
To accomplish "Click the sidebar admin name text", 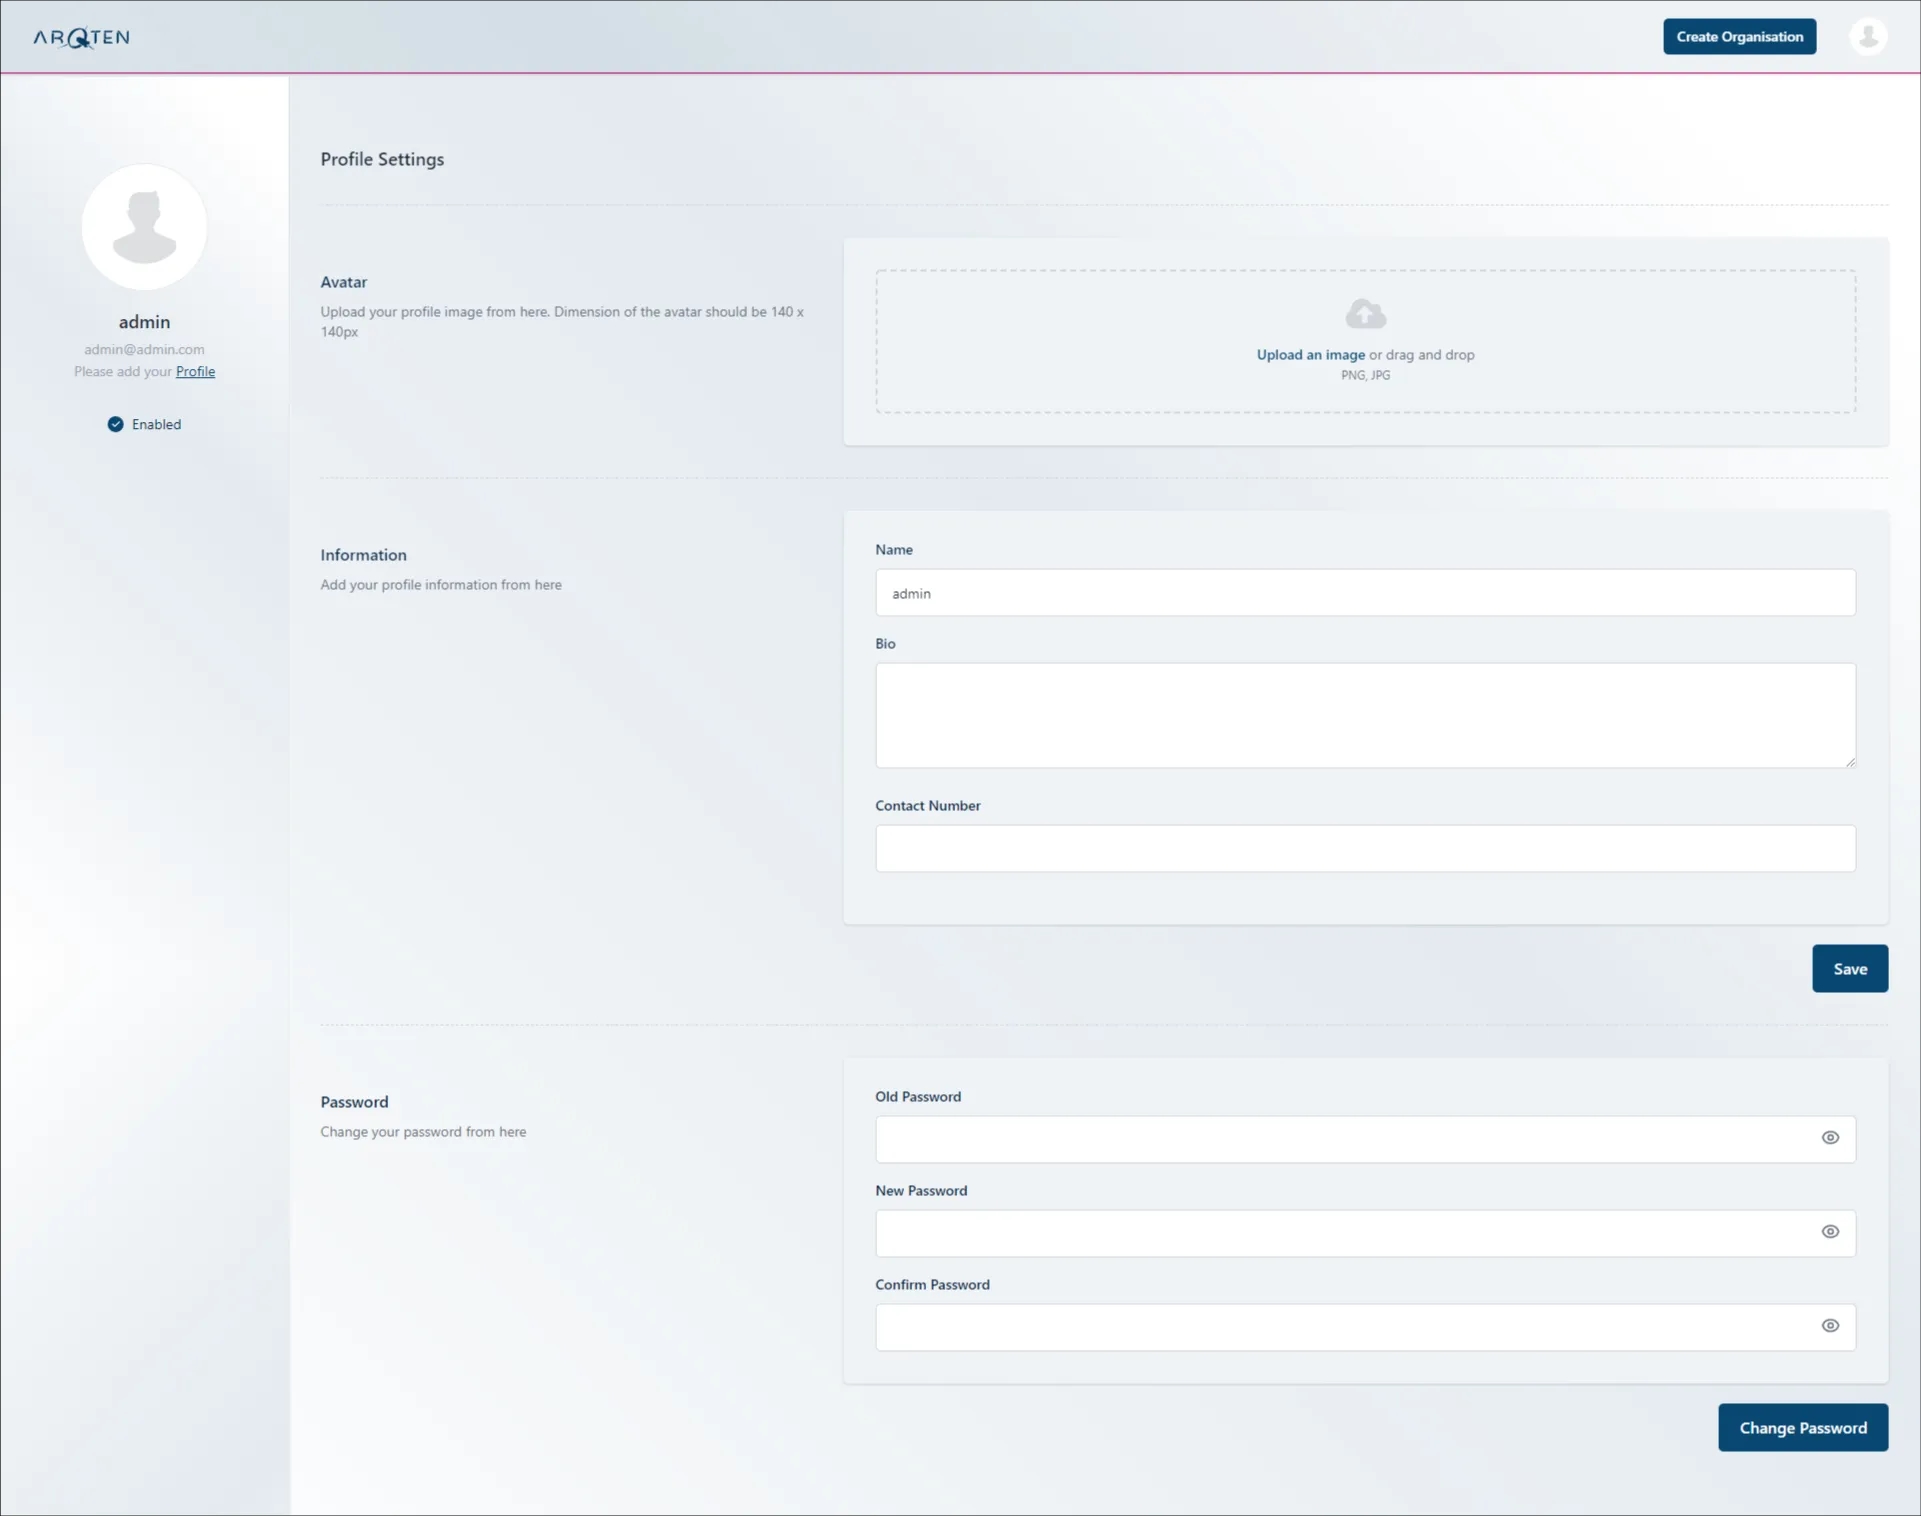I will 144,322.
